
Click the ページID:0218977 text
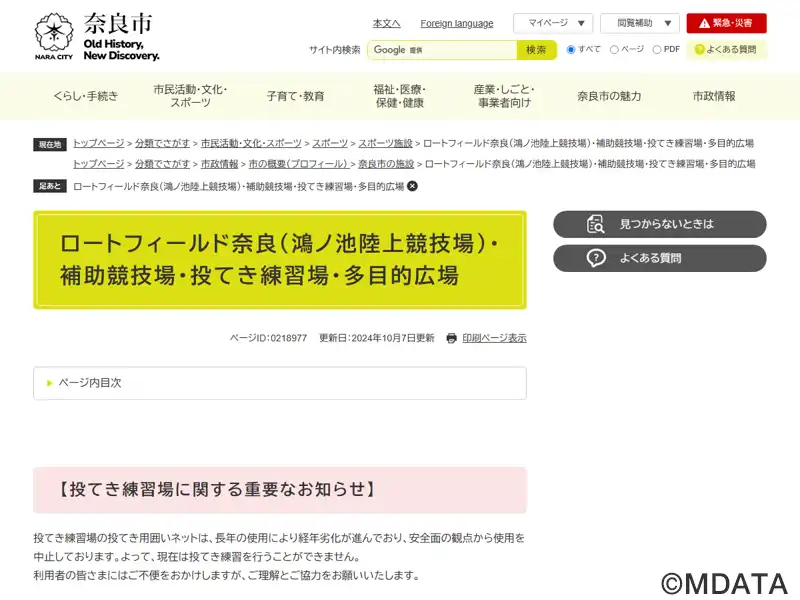click(x=268, y=338)
